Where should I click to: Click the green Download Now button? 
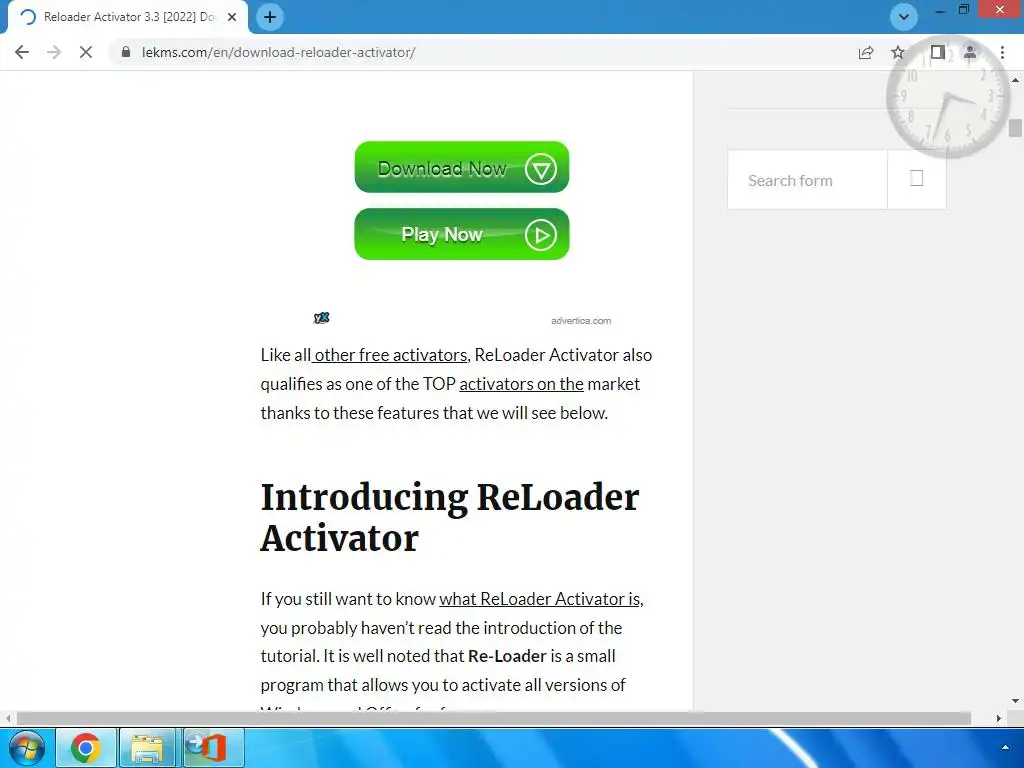pos(462,167)
